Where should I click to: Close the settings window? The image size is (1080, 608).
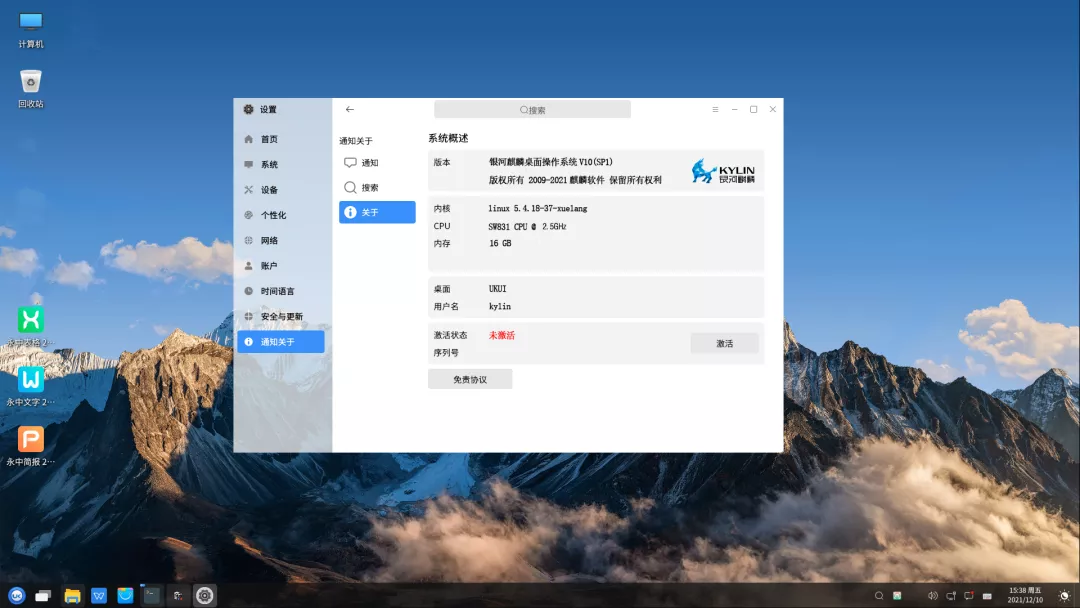tap(773, 109)
